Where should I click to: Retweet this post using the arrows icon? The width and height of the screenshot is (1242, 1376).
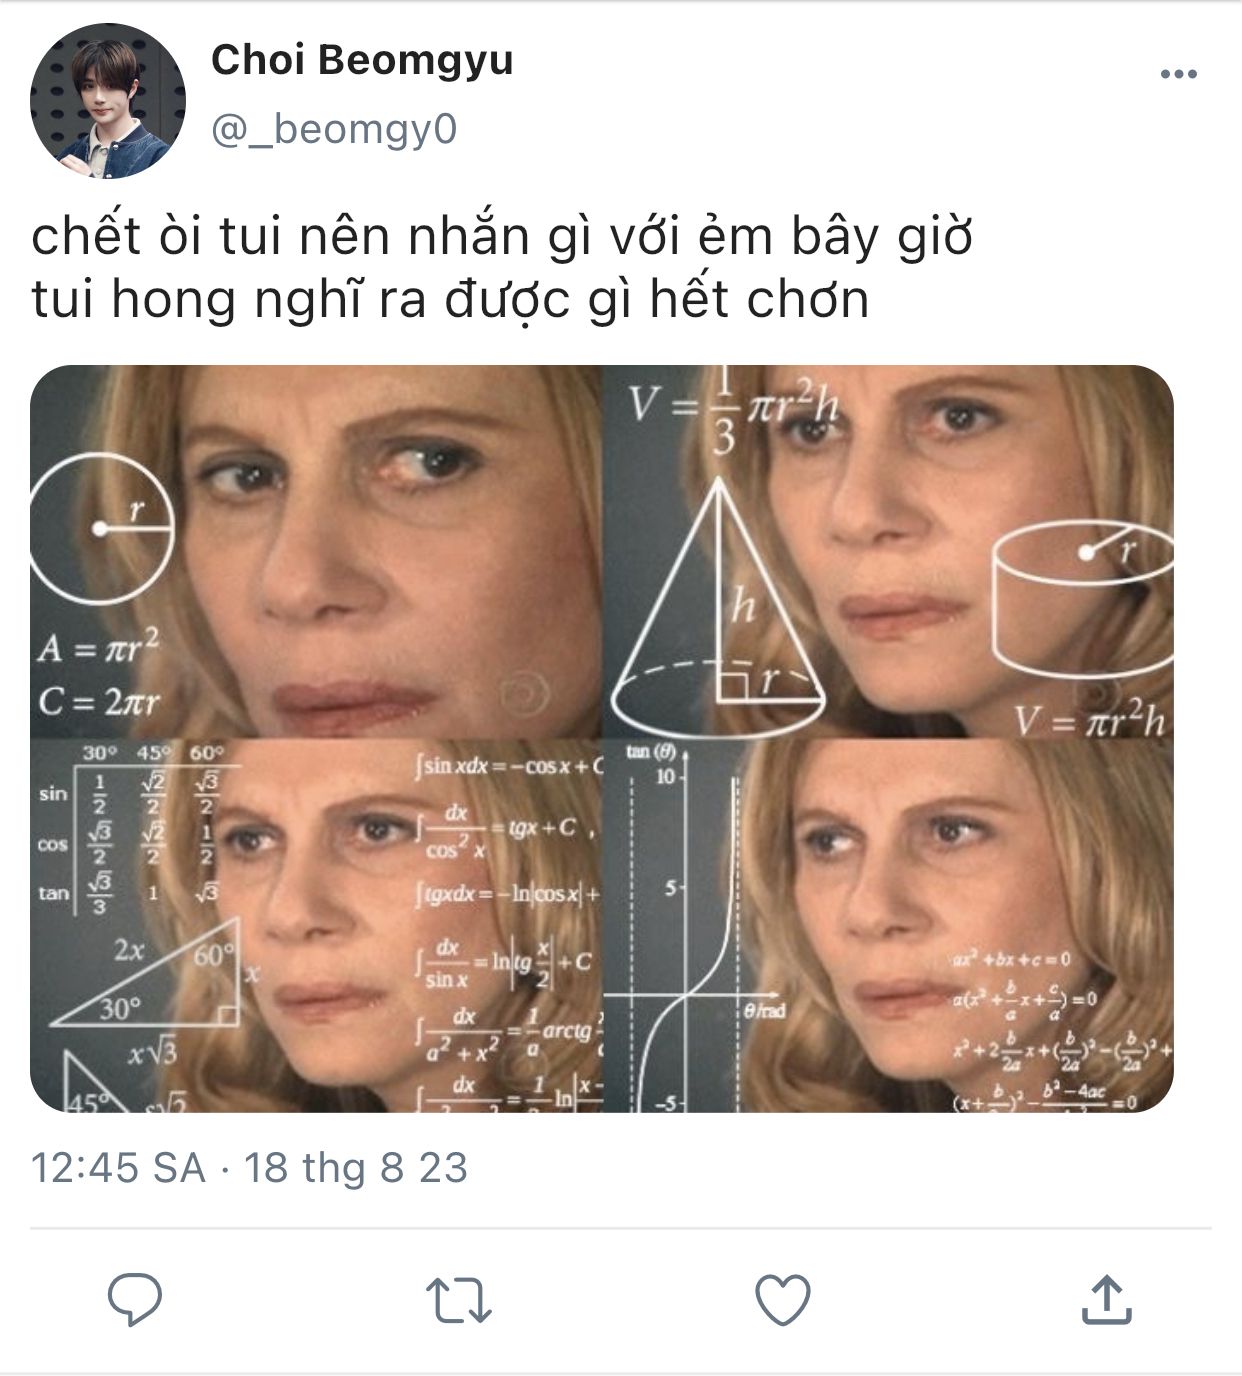[x=459, y=1300]
